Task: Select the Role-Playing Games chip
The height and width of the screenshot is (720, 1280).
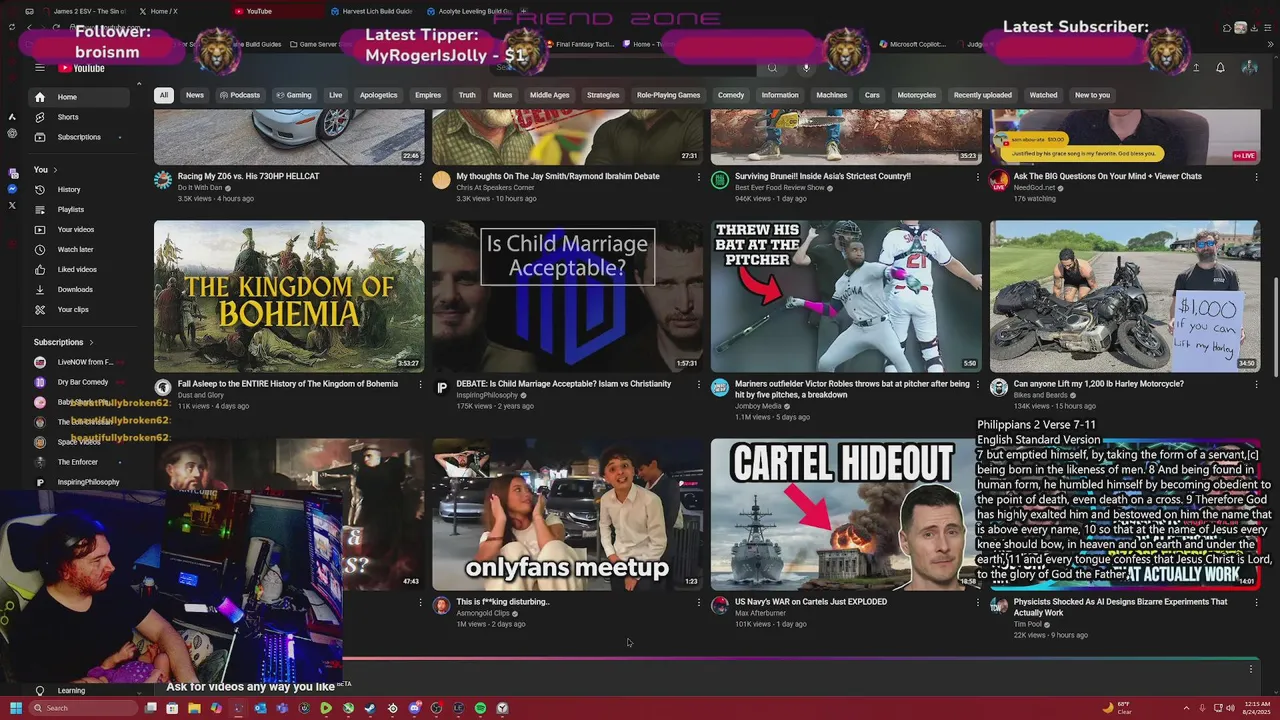Action: 668,95
